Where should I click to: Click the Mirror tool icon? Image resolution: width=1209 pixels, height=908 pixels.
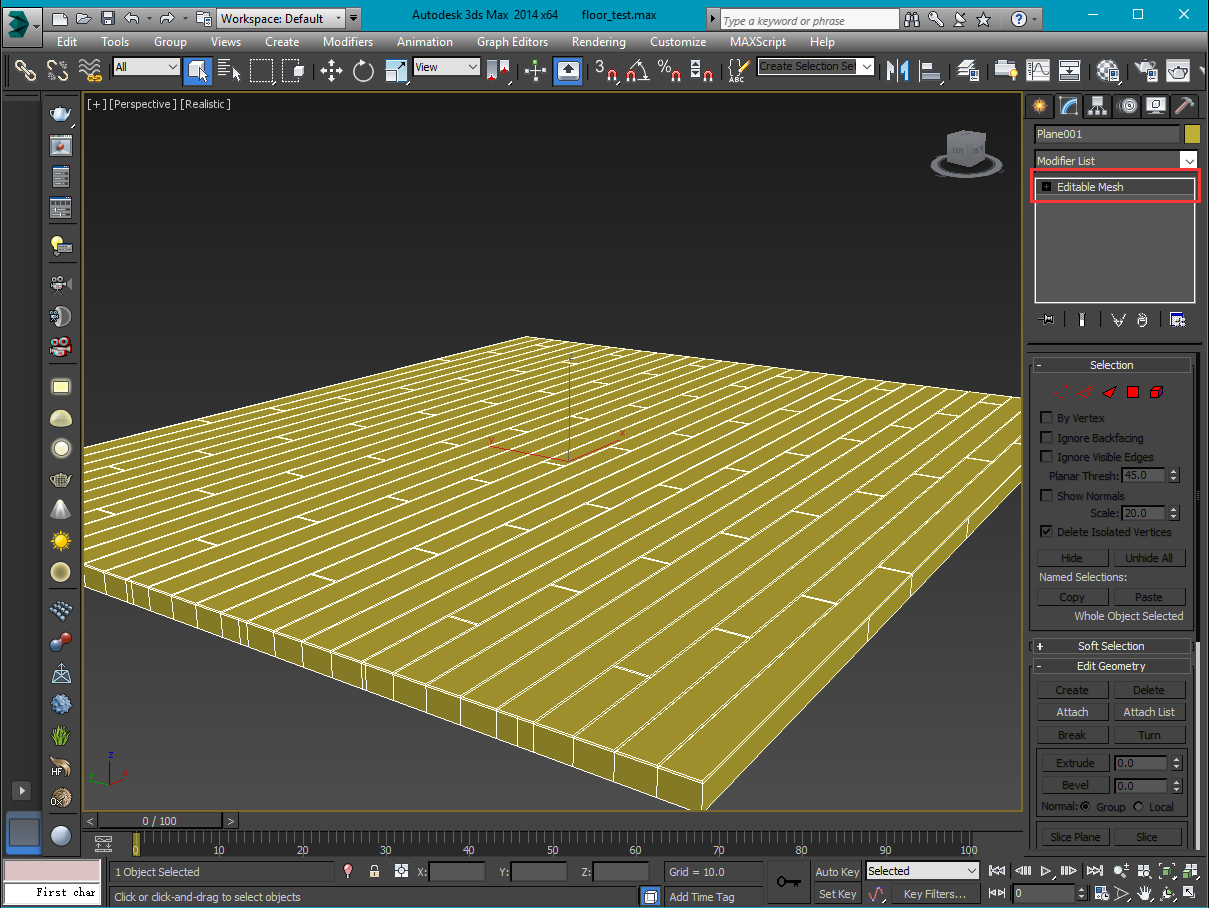point(897,70)
